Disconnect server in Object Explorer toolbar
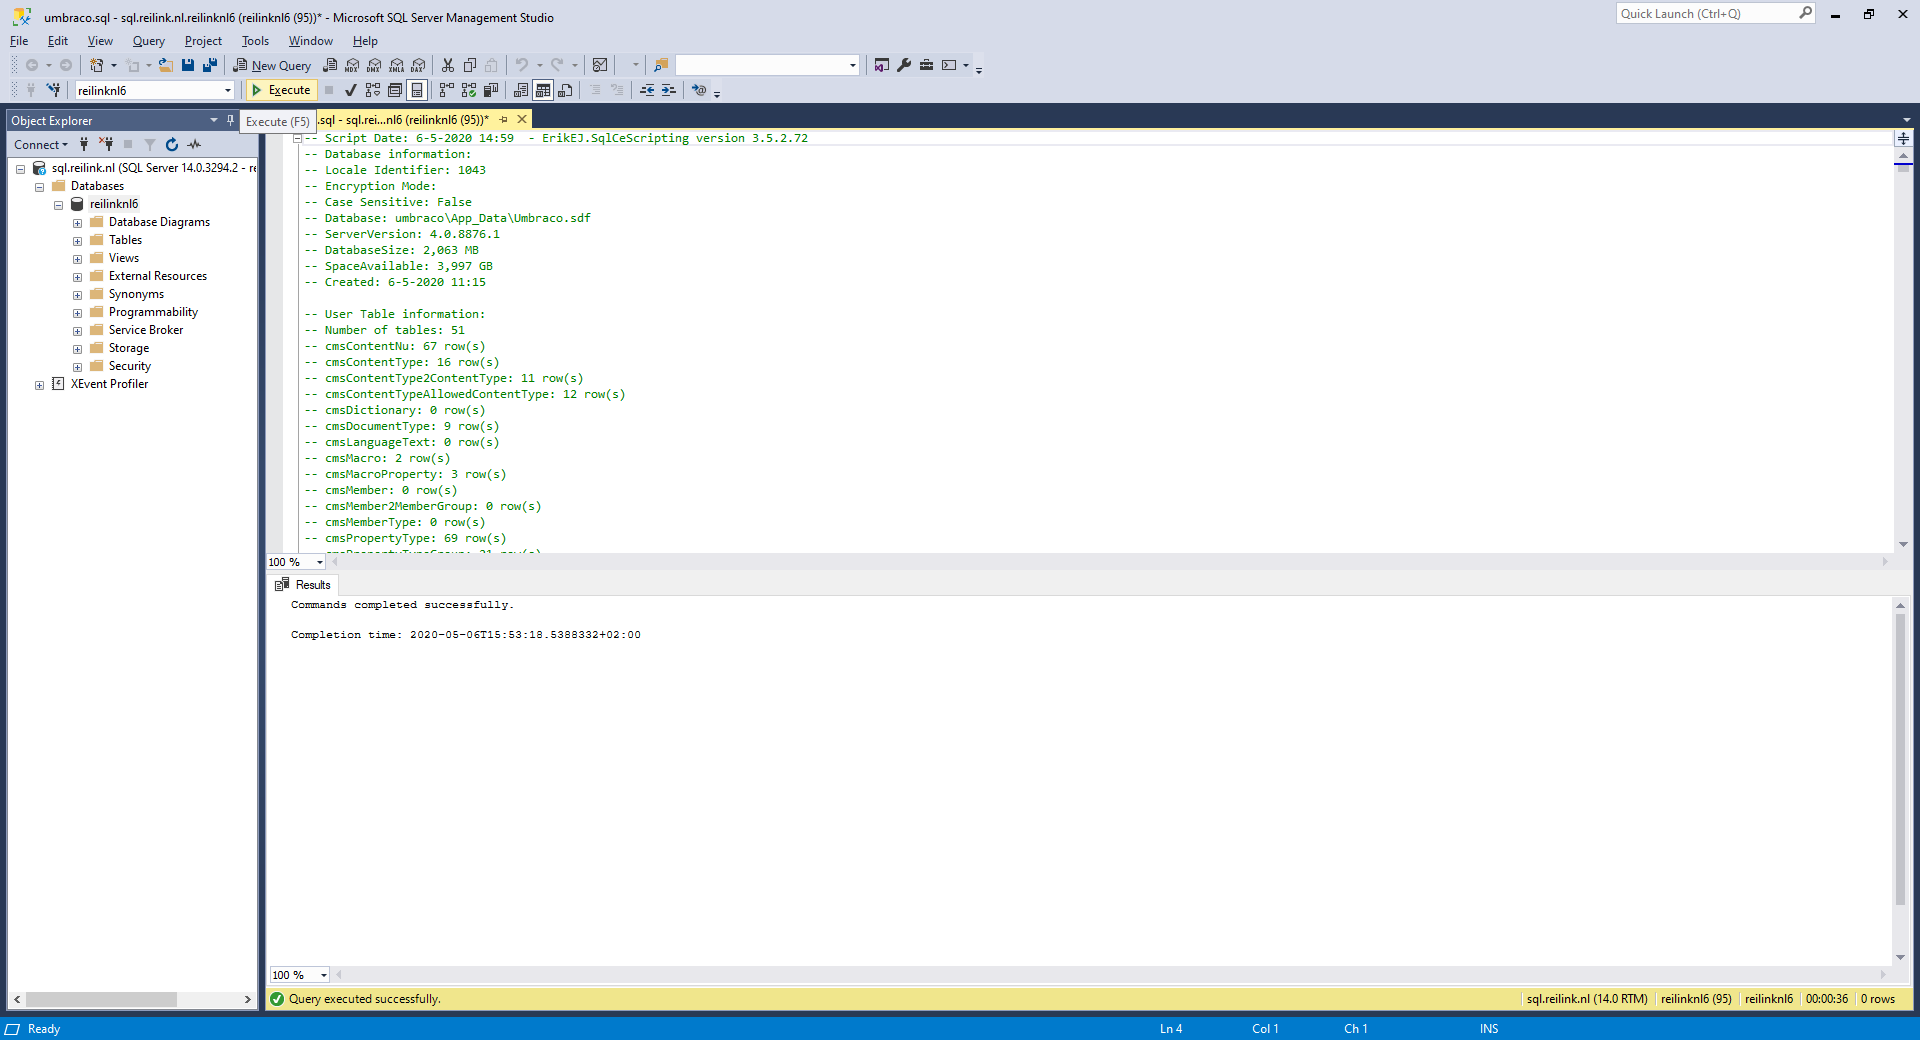This screenshot has height=1040, width=1920. click(x=106, y=145)
